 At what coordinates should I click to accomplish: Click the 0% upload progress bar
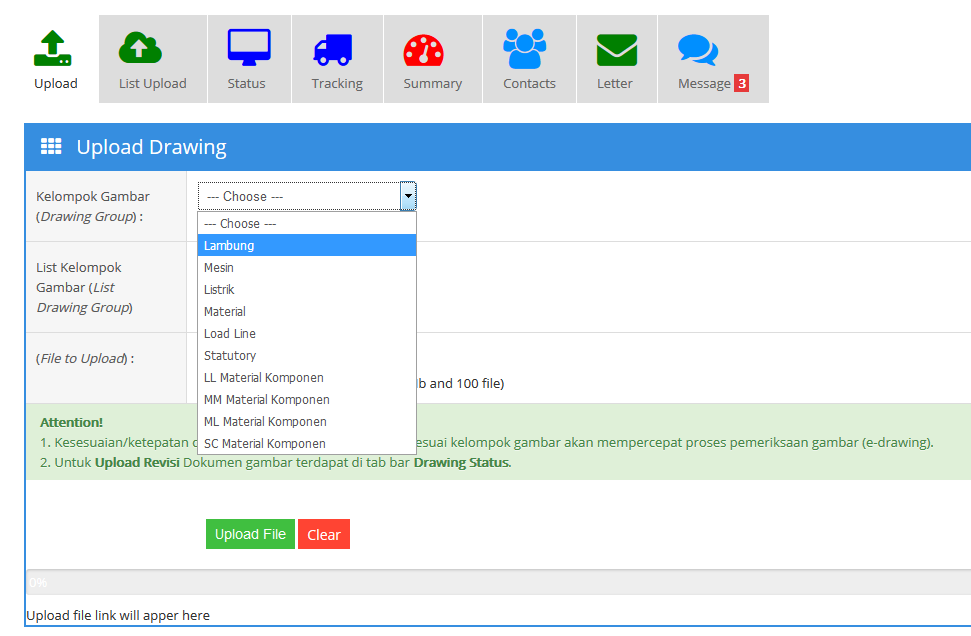(x=498, y=582)
